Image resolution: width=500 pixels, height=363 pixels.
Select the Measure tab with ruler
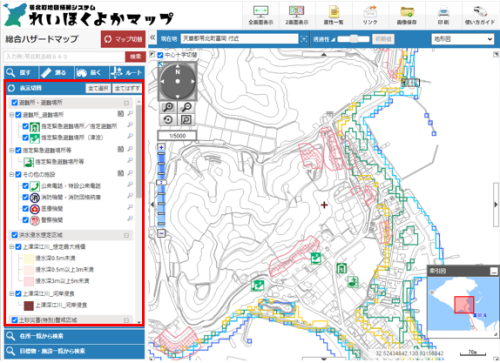click(x=56, y=72)
